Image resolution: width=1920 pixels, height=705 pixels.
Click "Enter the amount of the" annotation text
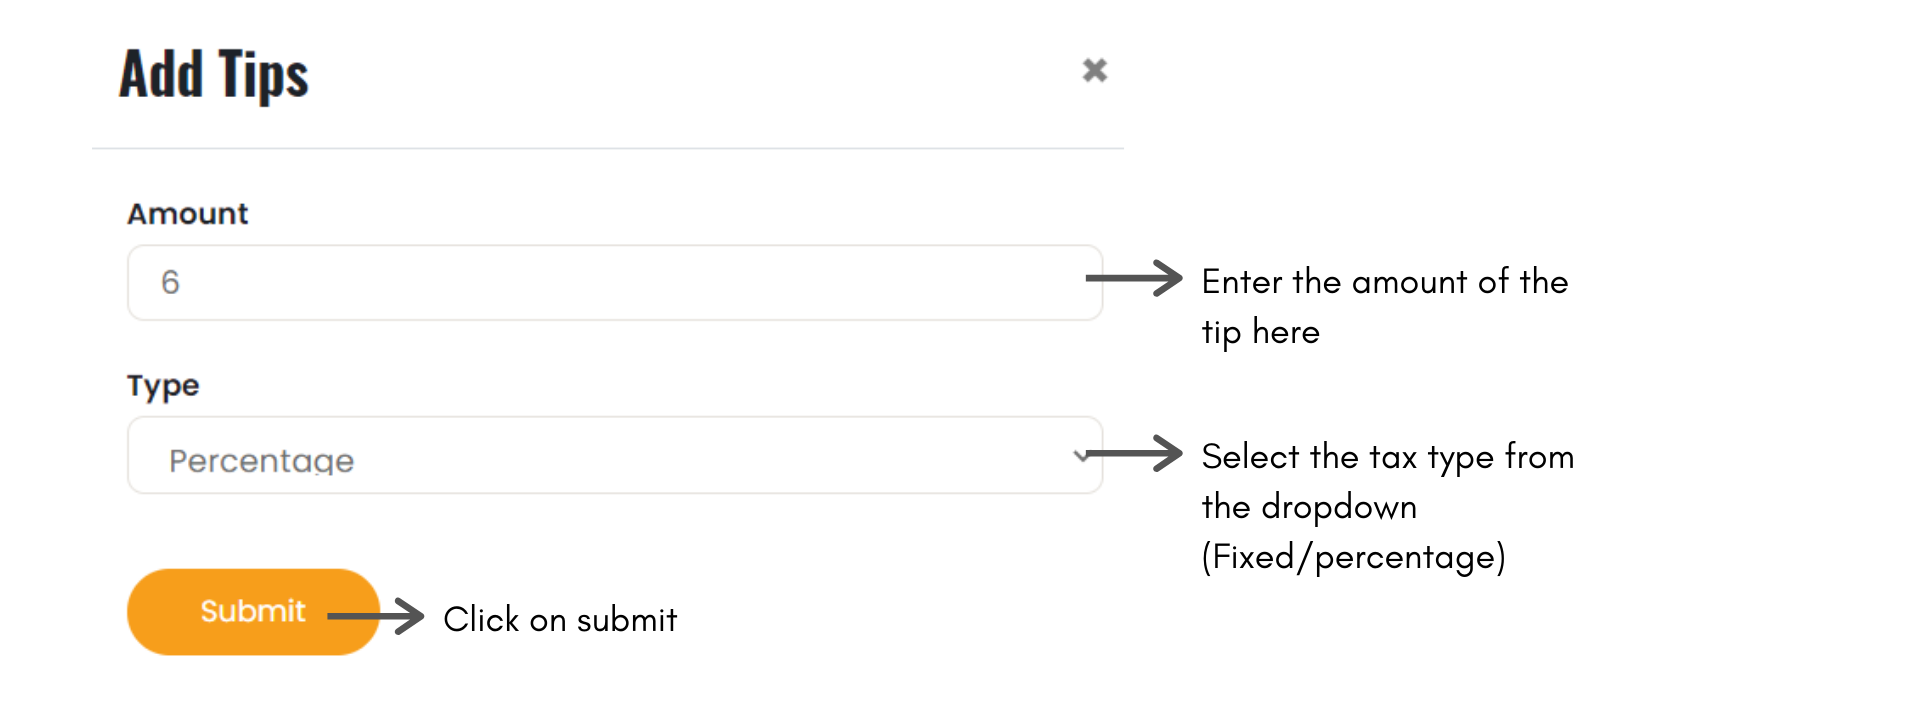pos(1384,282)
